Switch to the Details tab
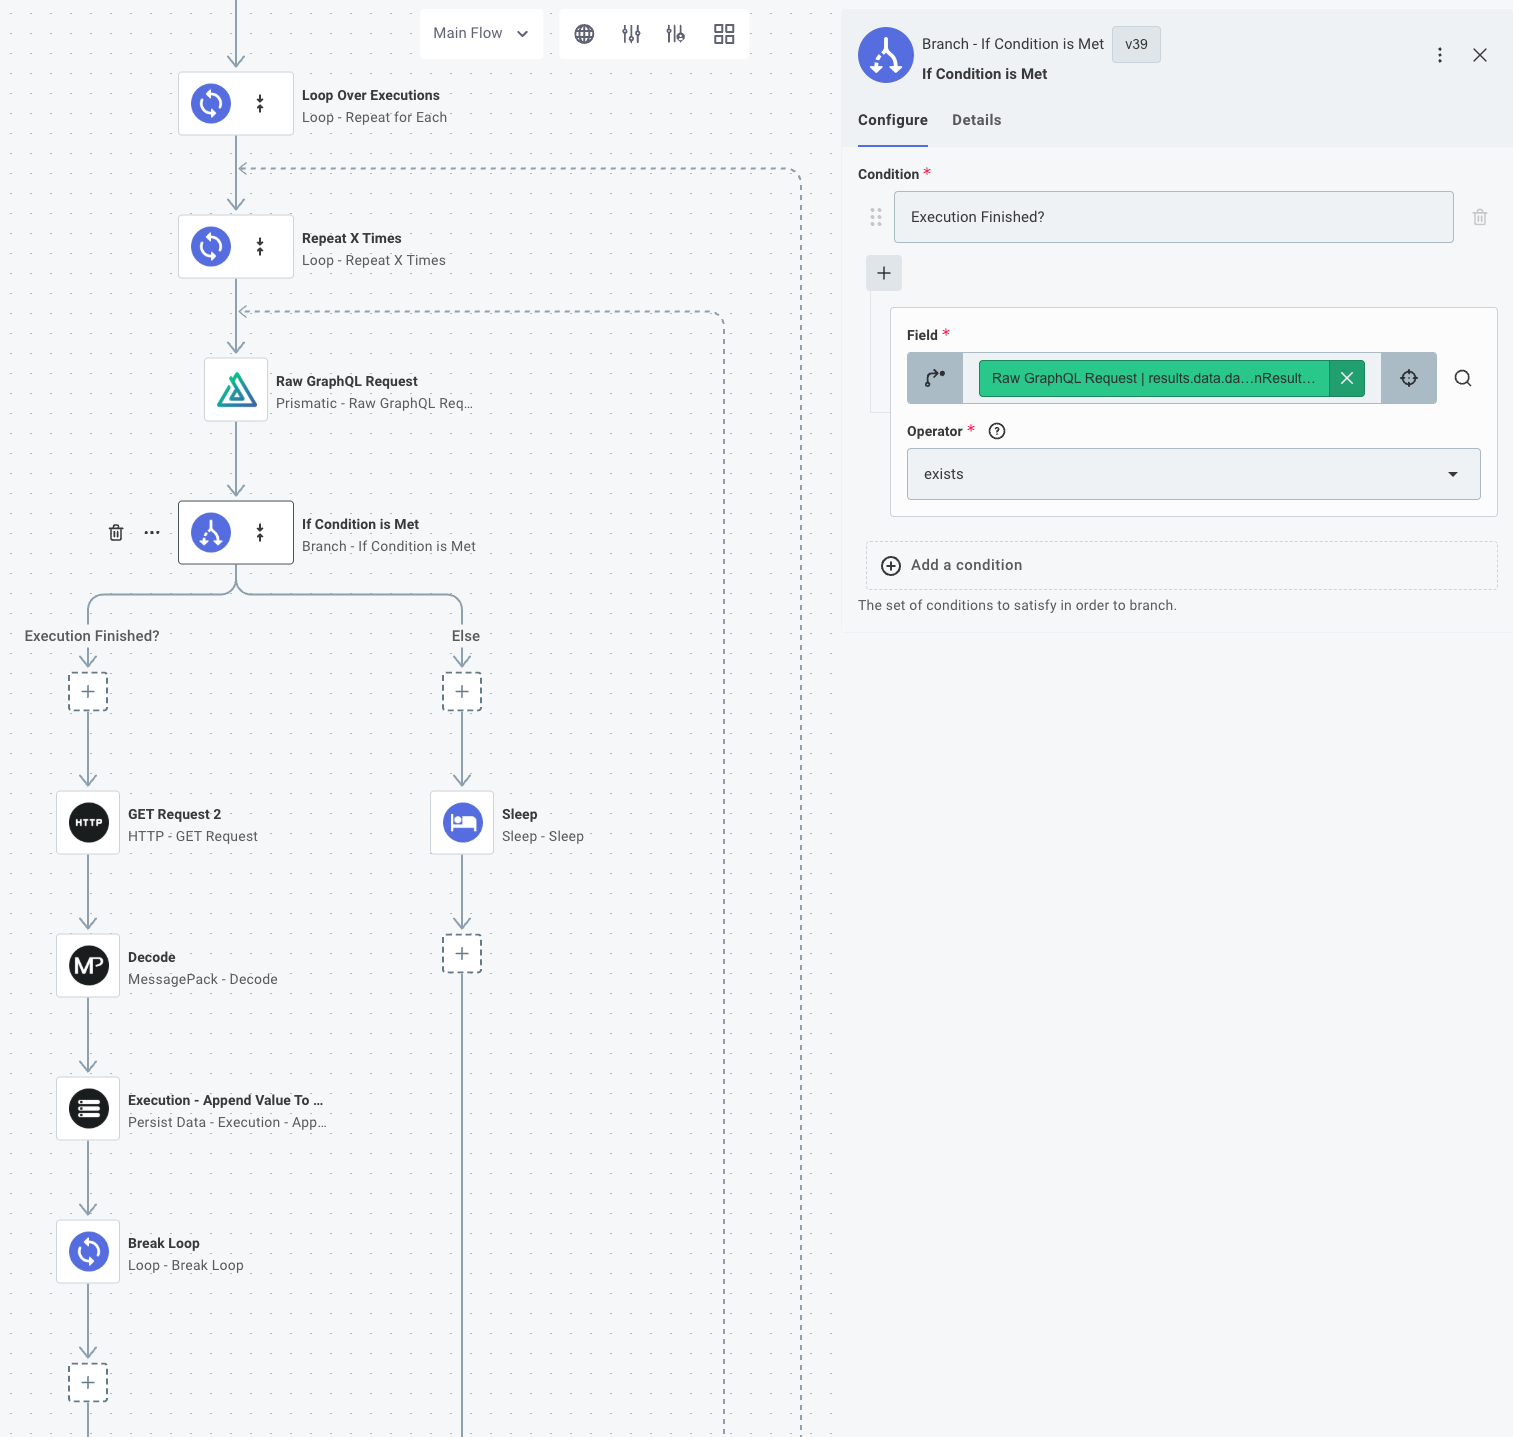This screenshot has width=1513, height=1437. [976, 120]
